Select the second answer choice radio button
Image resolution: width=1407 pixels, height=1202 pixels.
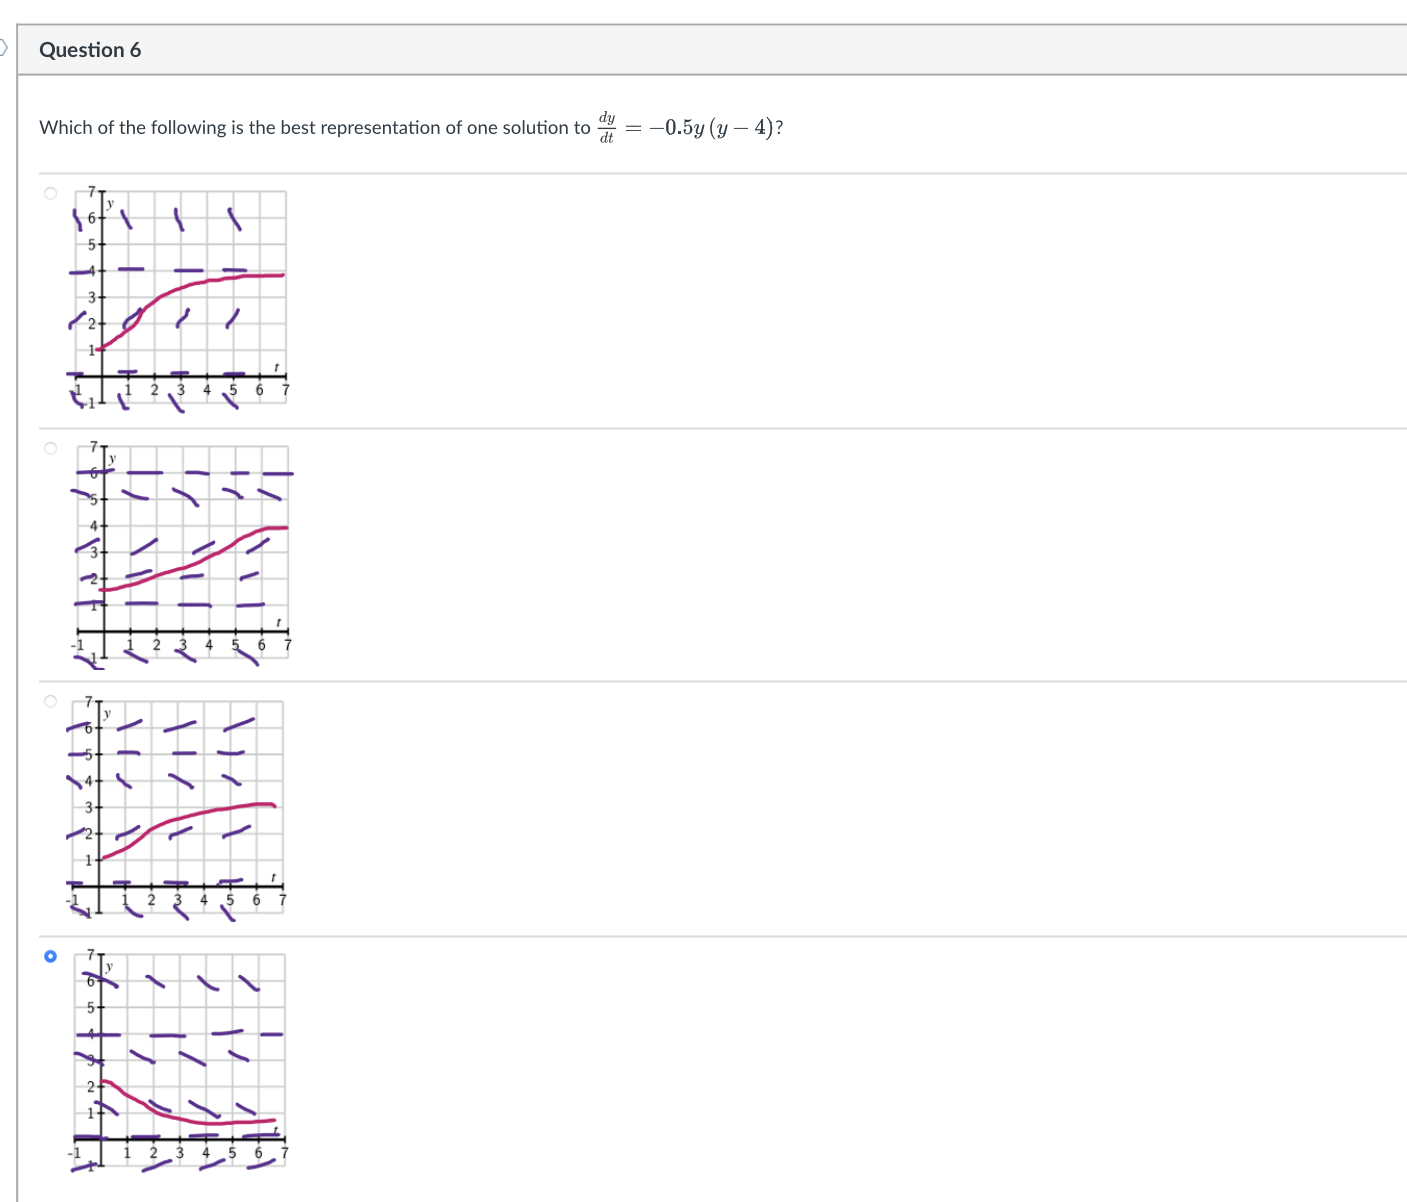(x=49, y=447)
